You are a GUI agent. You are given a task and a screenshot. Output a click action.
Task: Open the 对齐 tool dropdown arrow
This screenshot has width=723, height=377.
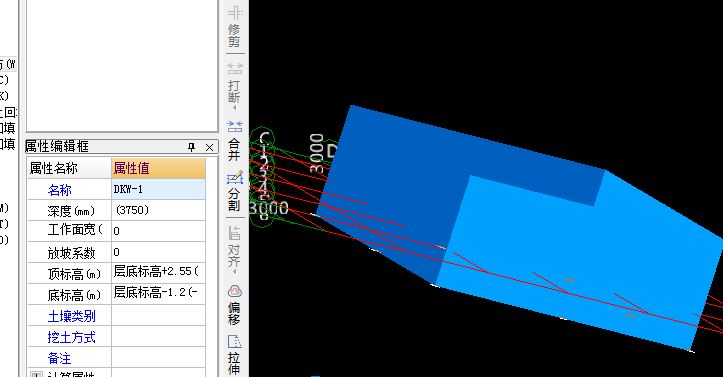tap(235, 272)
